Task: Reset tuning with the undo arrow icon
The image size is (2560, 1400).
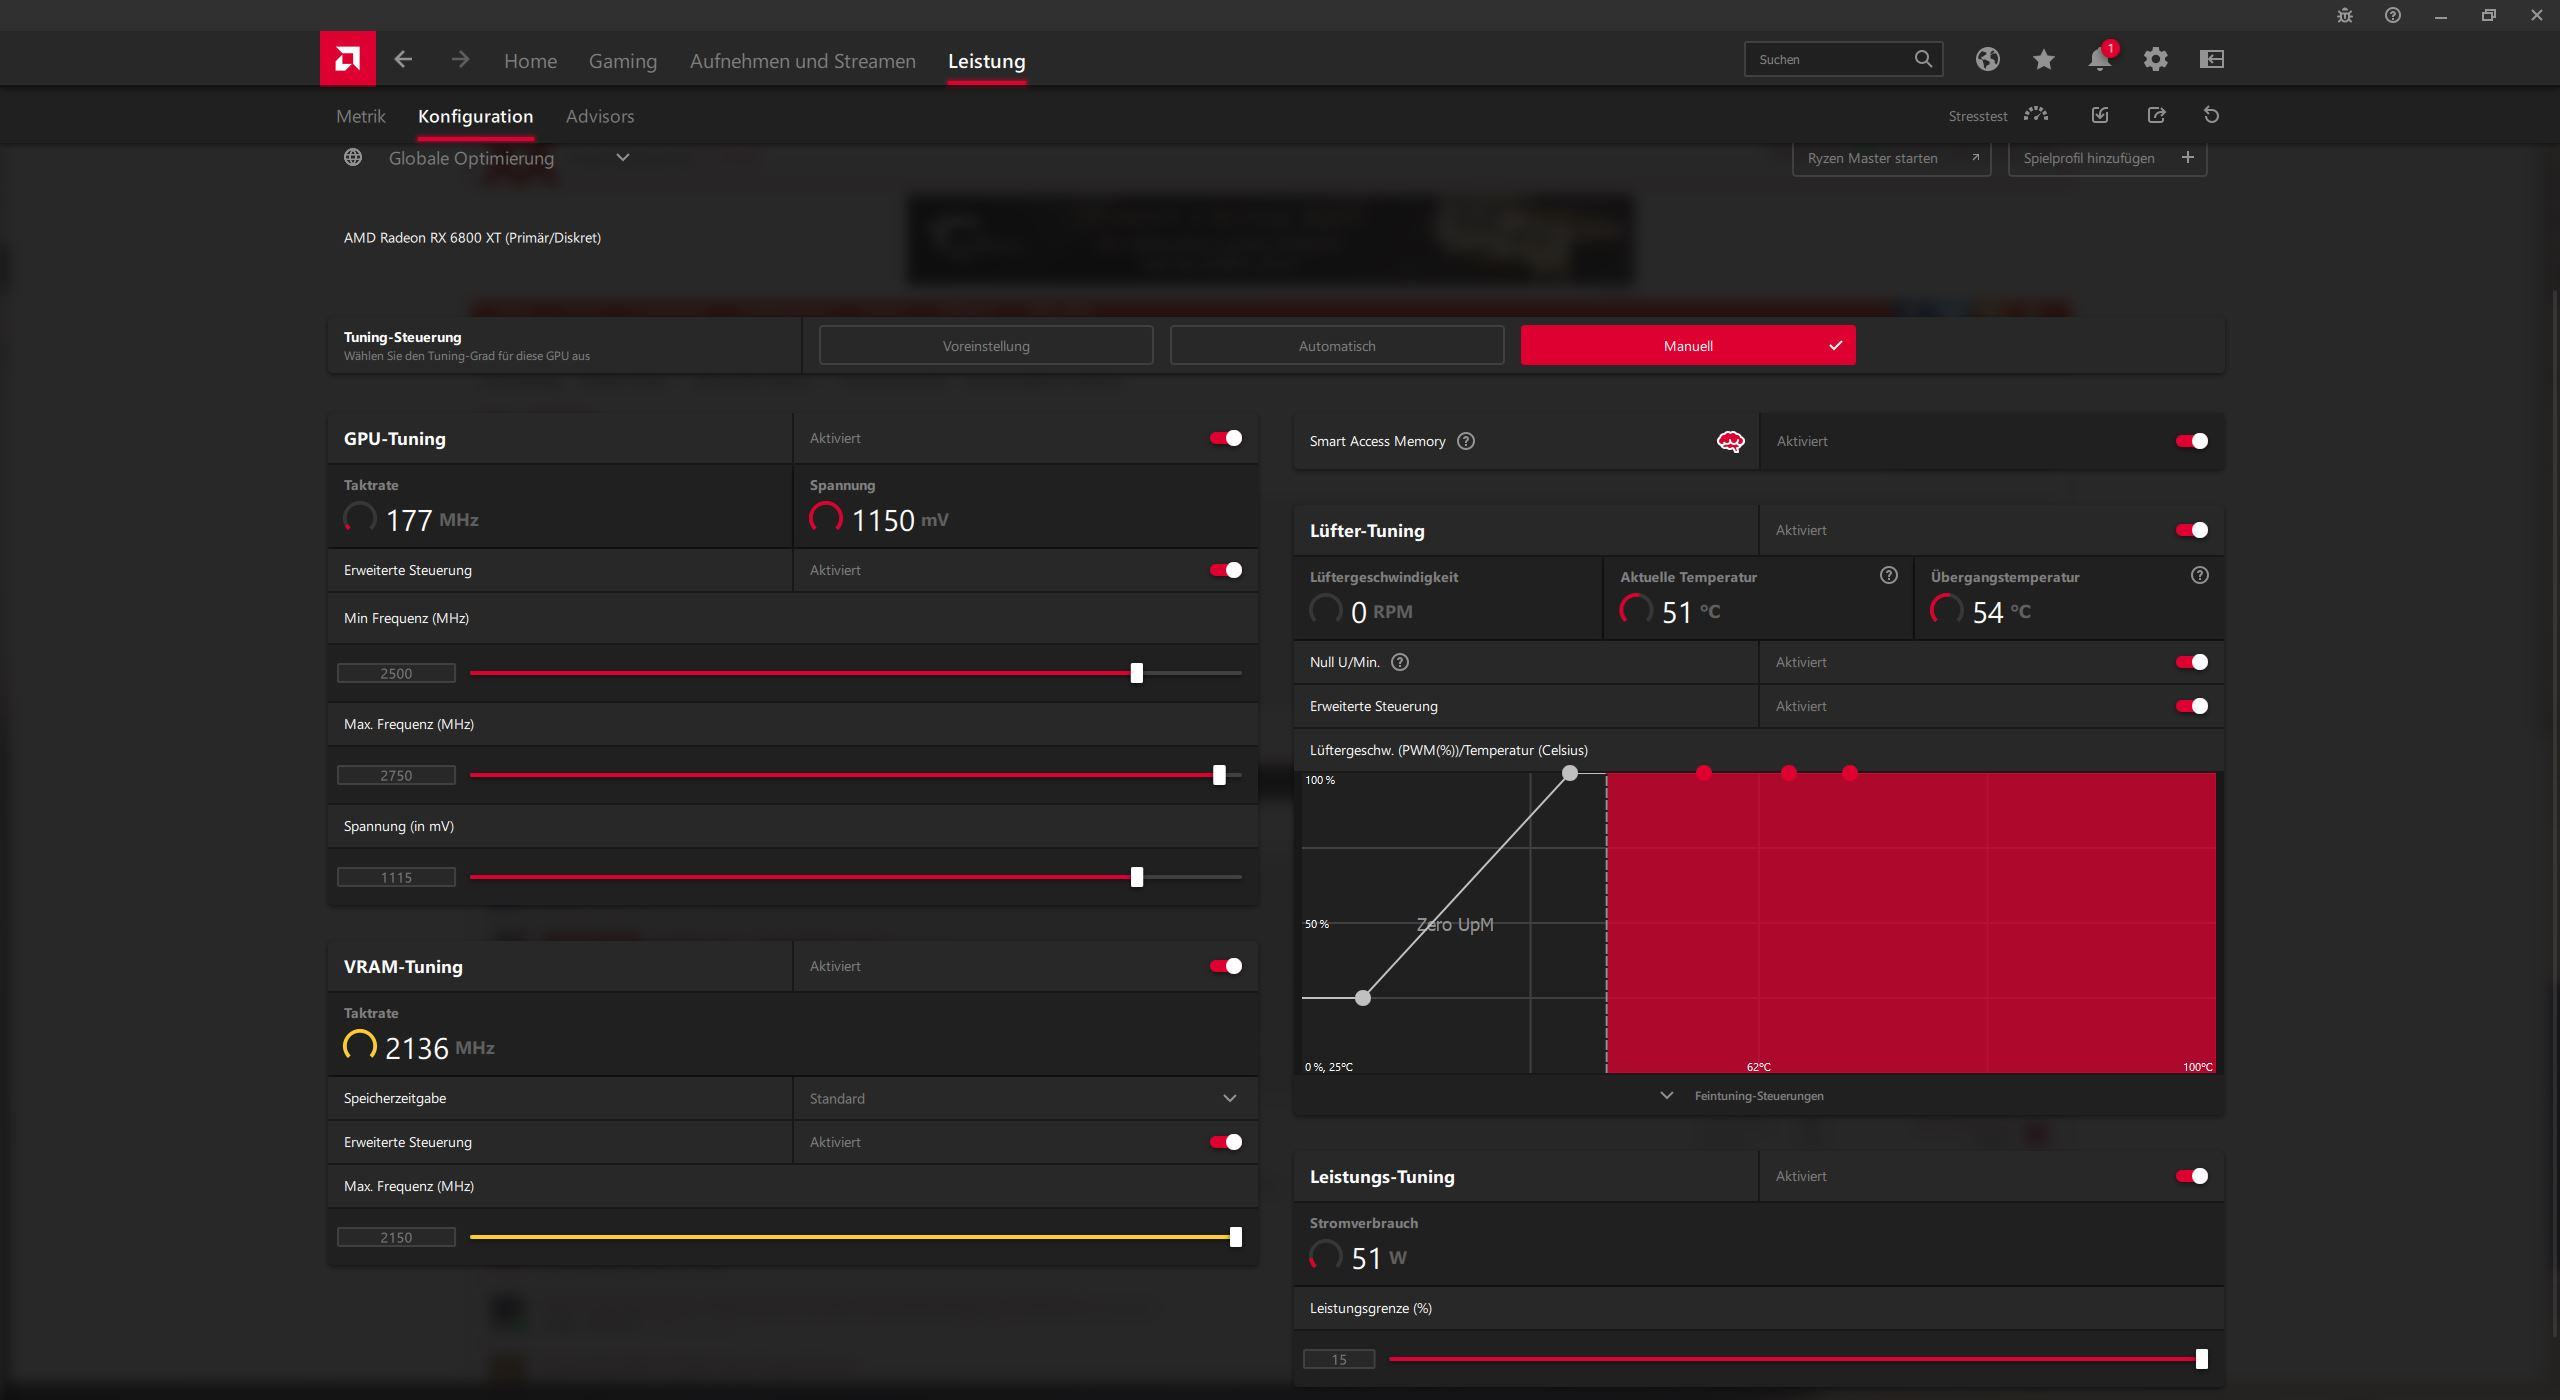Action: [x=2211, y=115]
